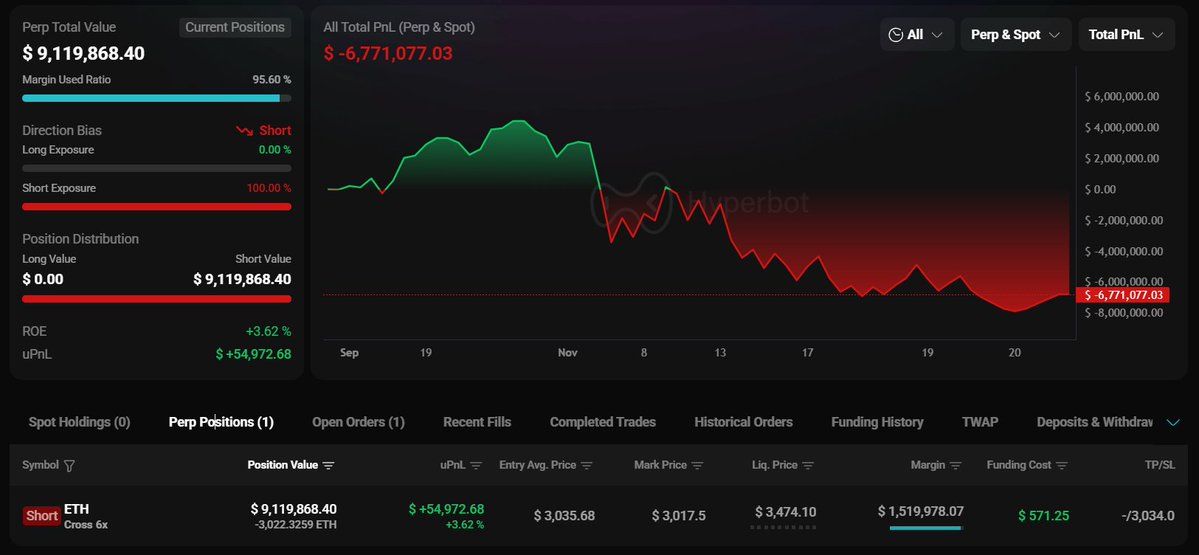Click the Position Distribution red bar
This screenshot has height=555, width=1199.
coord(157,299)
